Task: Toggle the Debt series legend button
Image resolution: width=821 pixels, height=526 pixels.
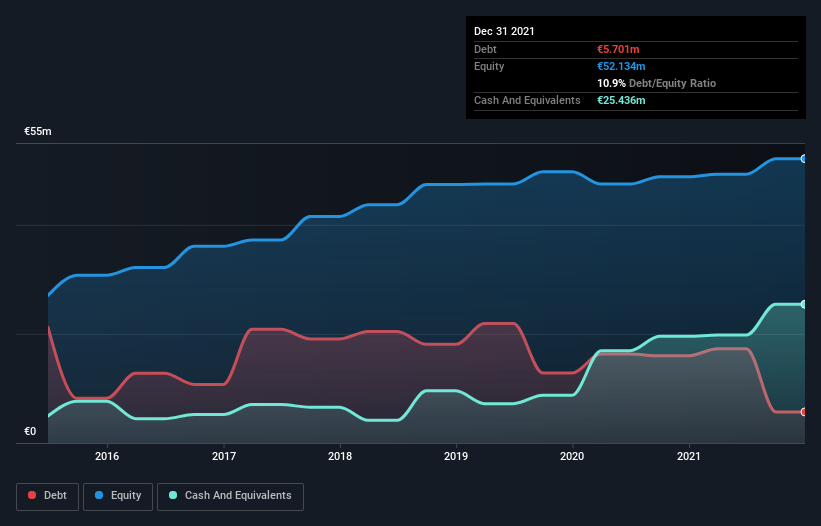Action: (x=48, y=496)
